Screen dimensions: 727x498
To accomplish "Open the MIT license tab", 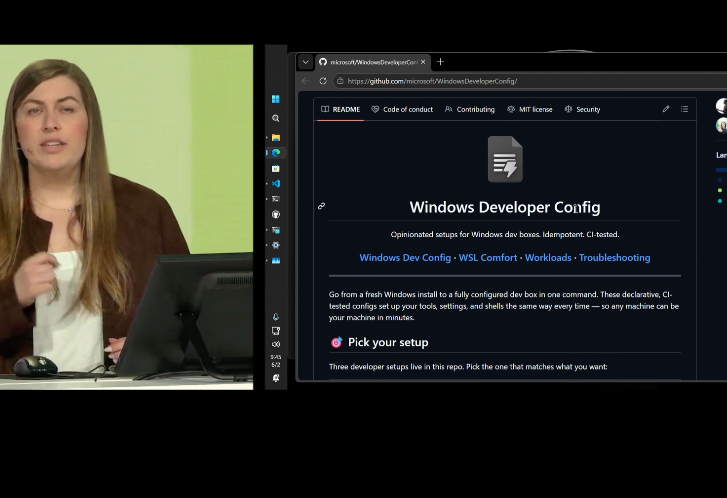I will click(529, 109).
